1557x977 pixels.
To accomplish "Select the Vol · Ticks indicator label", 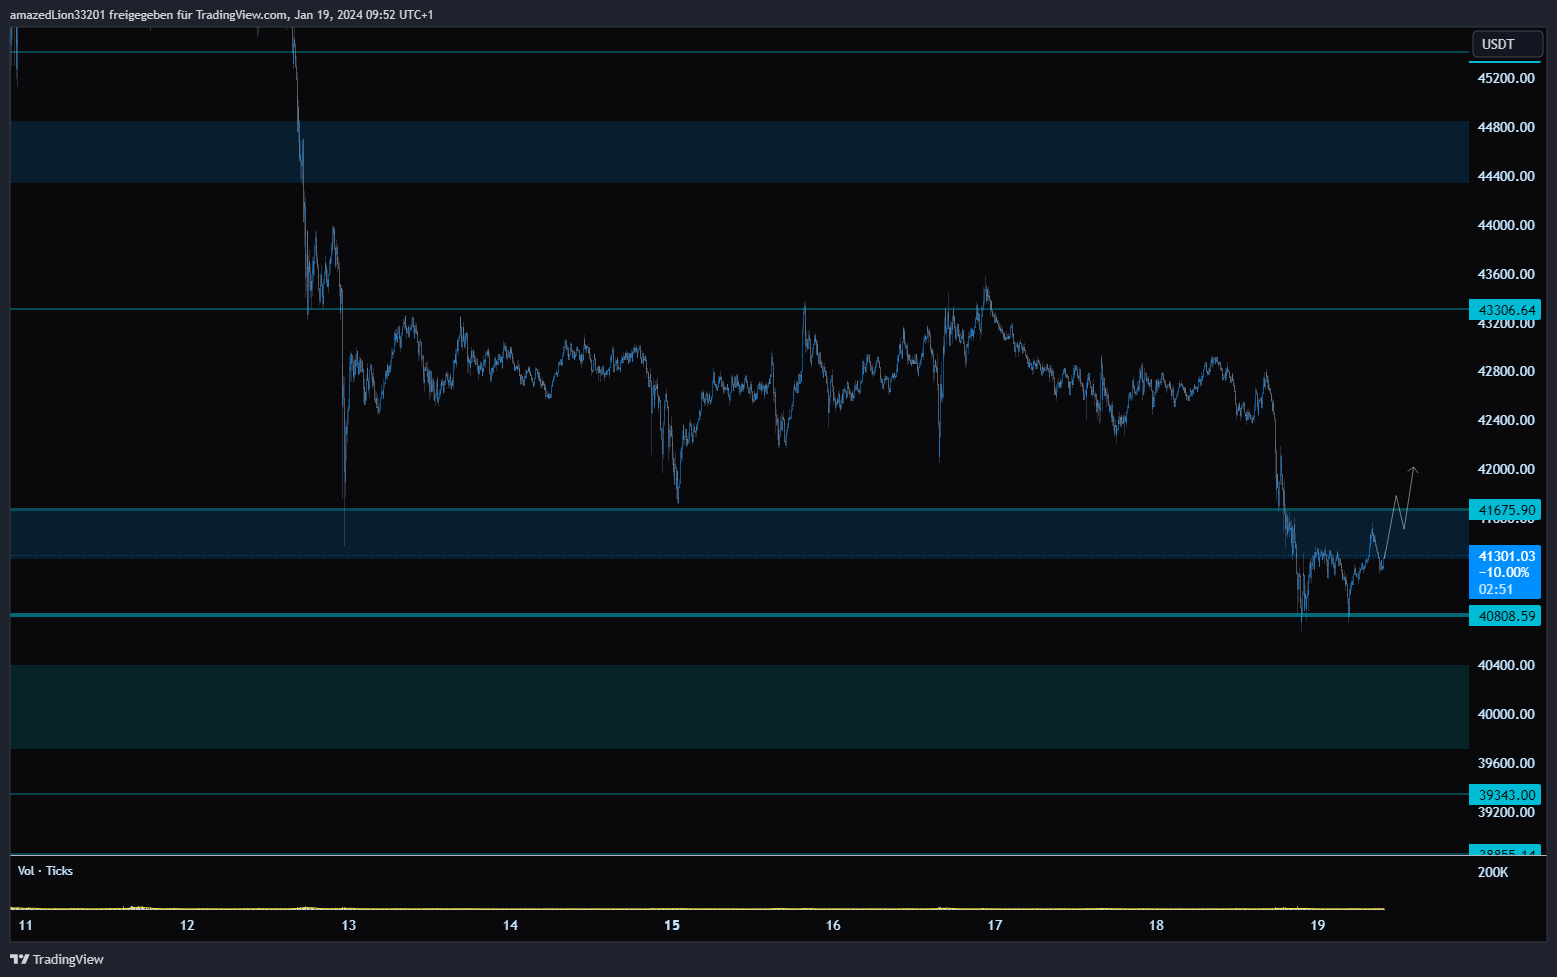I will coord(45,871).
